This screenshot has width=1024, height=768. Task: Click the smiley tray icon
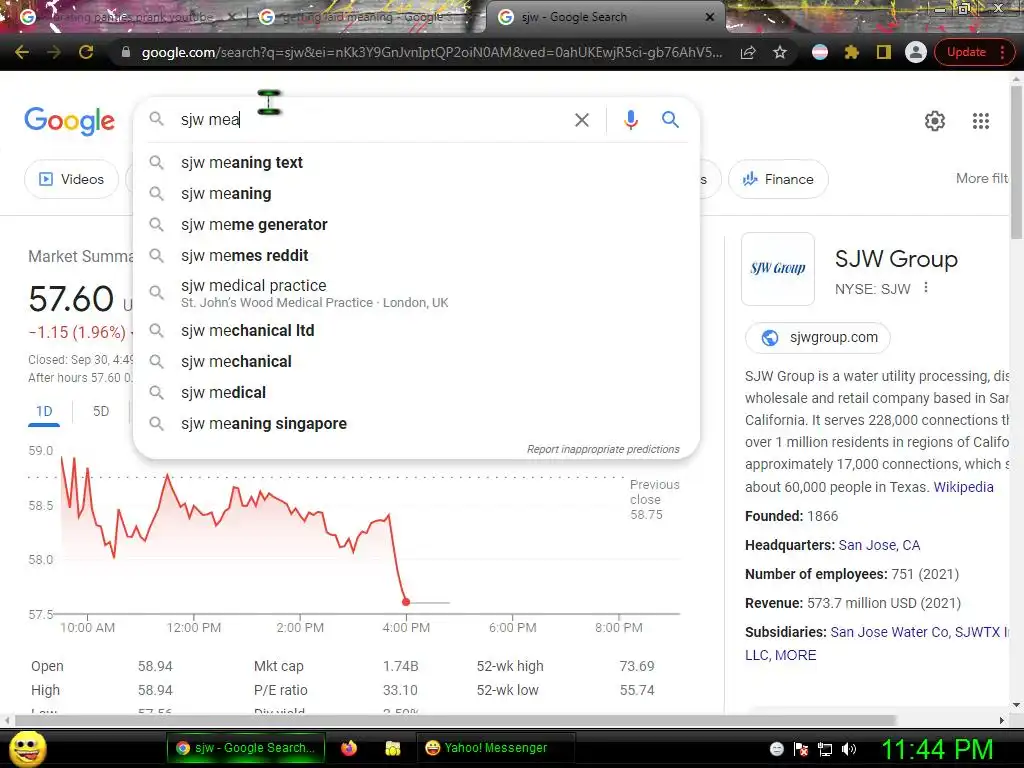point(776,749)
